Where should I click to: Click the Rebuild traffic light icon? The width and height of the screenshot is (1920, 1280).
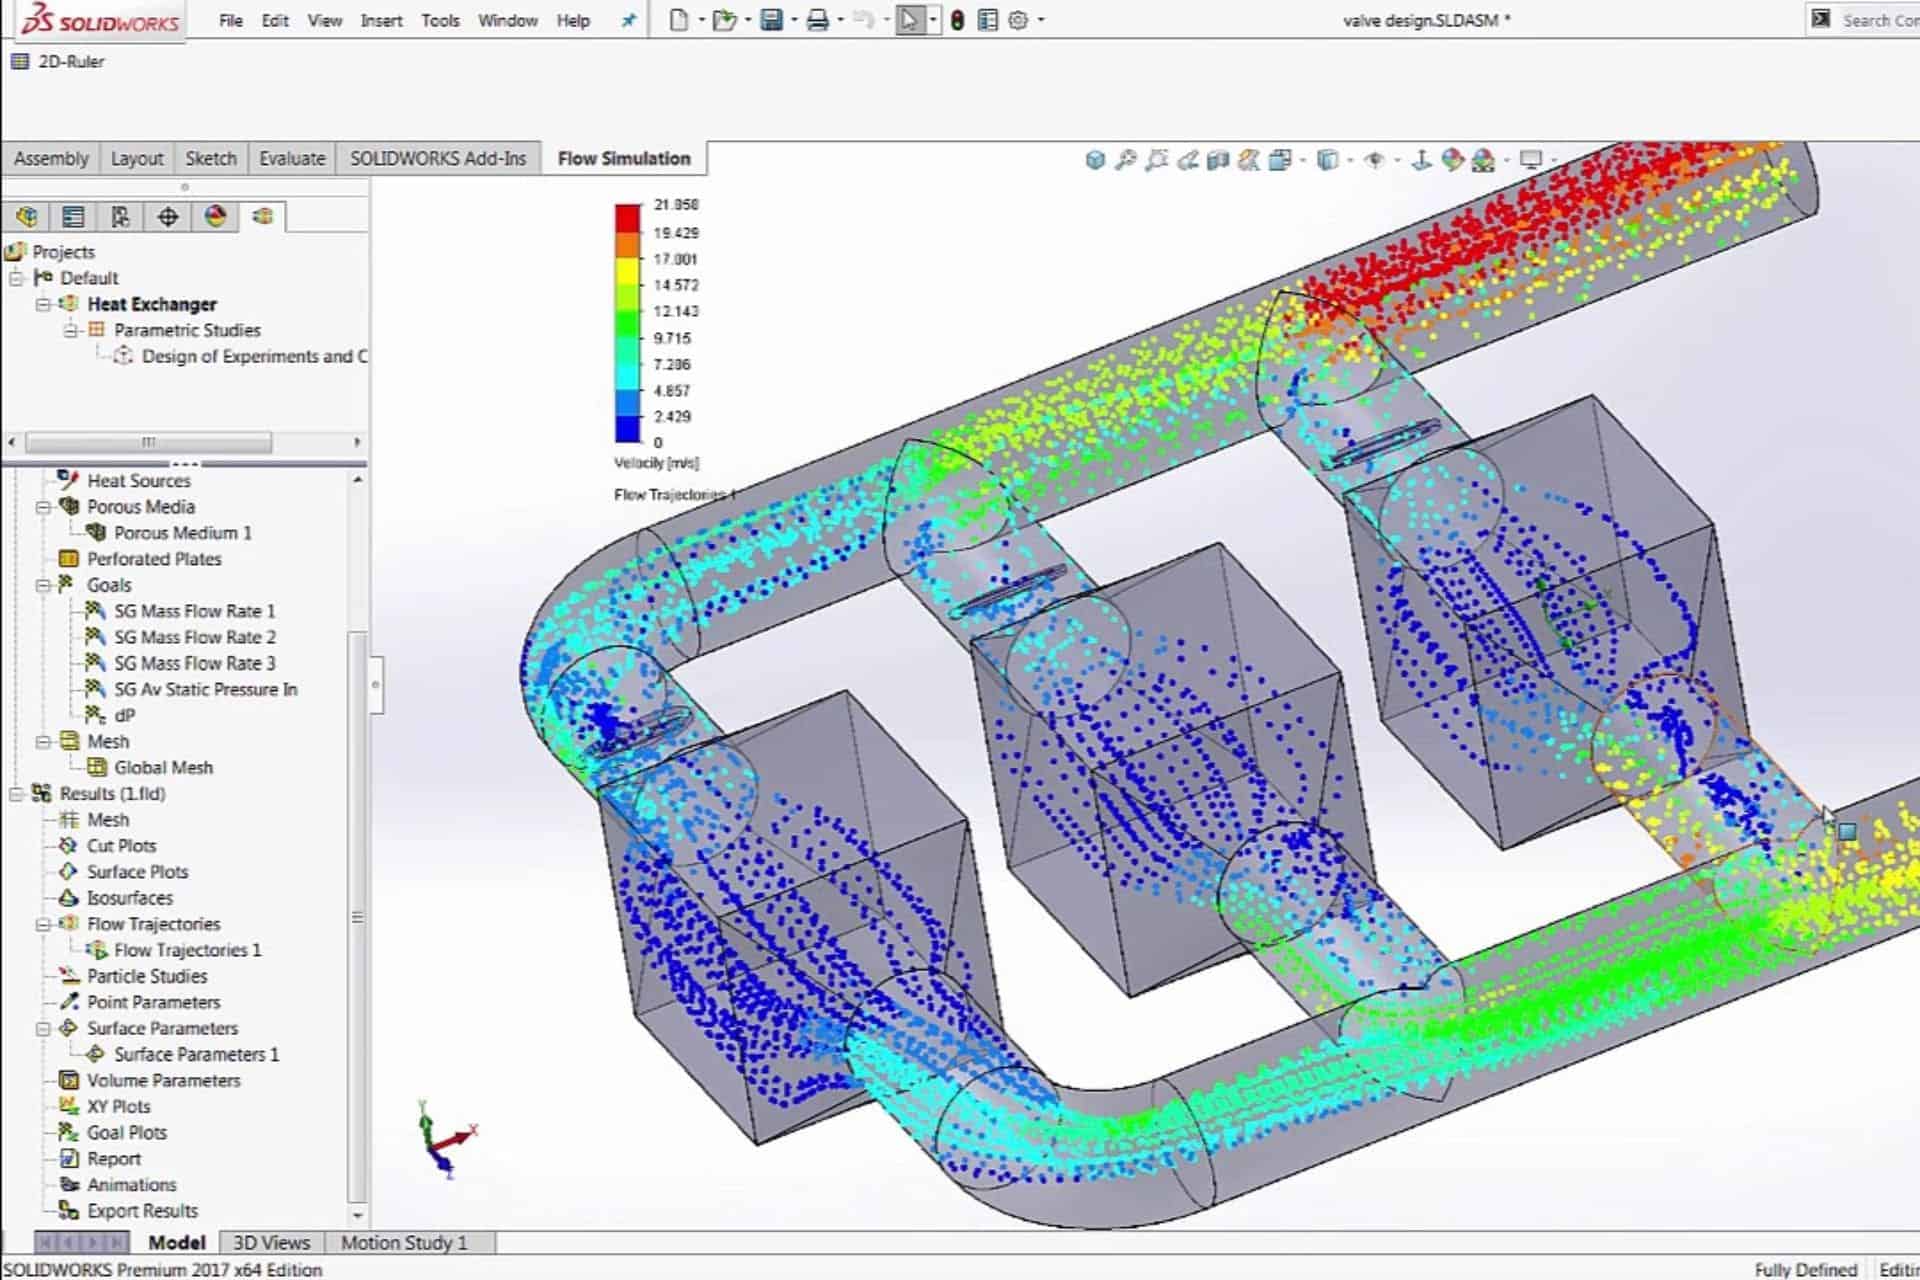tap(957, 20)
